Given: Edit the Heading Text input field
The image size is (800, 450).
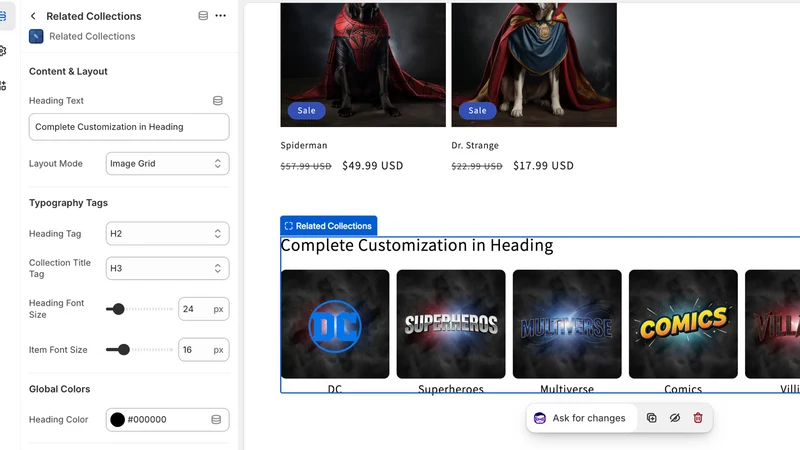Looking at the screenshot, I should pos(129,127).
